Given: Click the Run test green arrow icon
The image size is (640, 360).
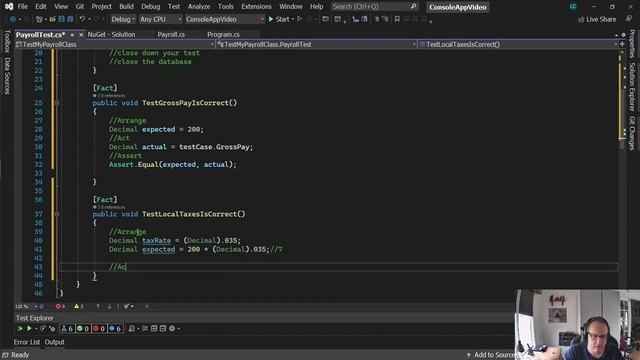Looking at the screenshot, I should [29, 328].
